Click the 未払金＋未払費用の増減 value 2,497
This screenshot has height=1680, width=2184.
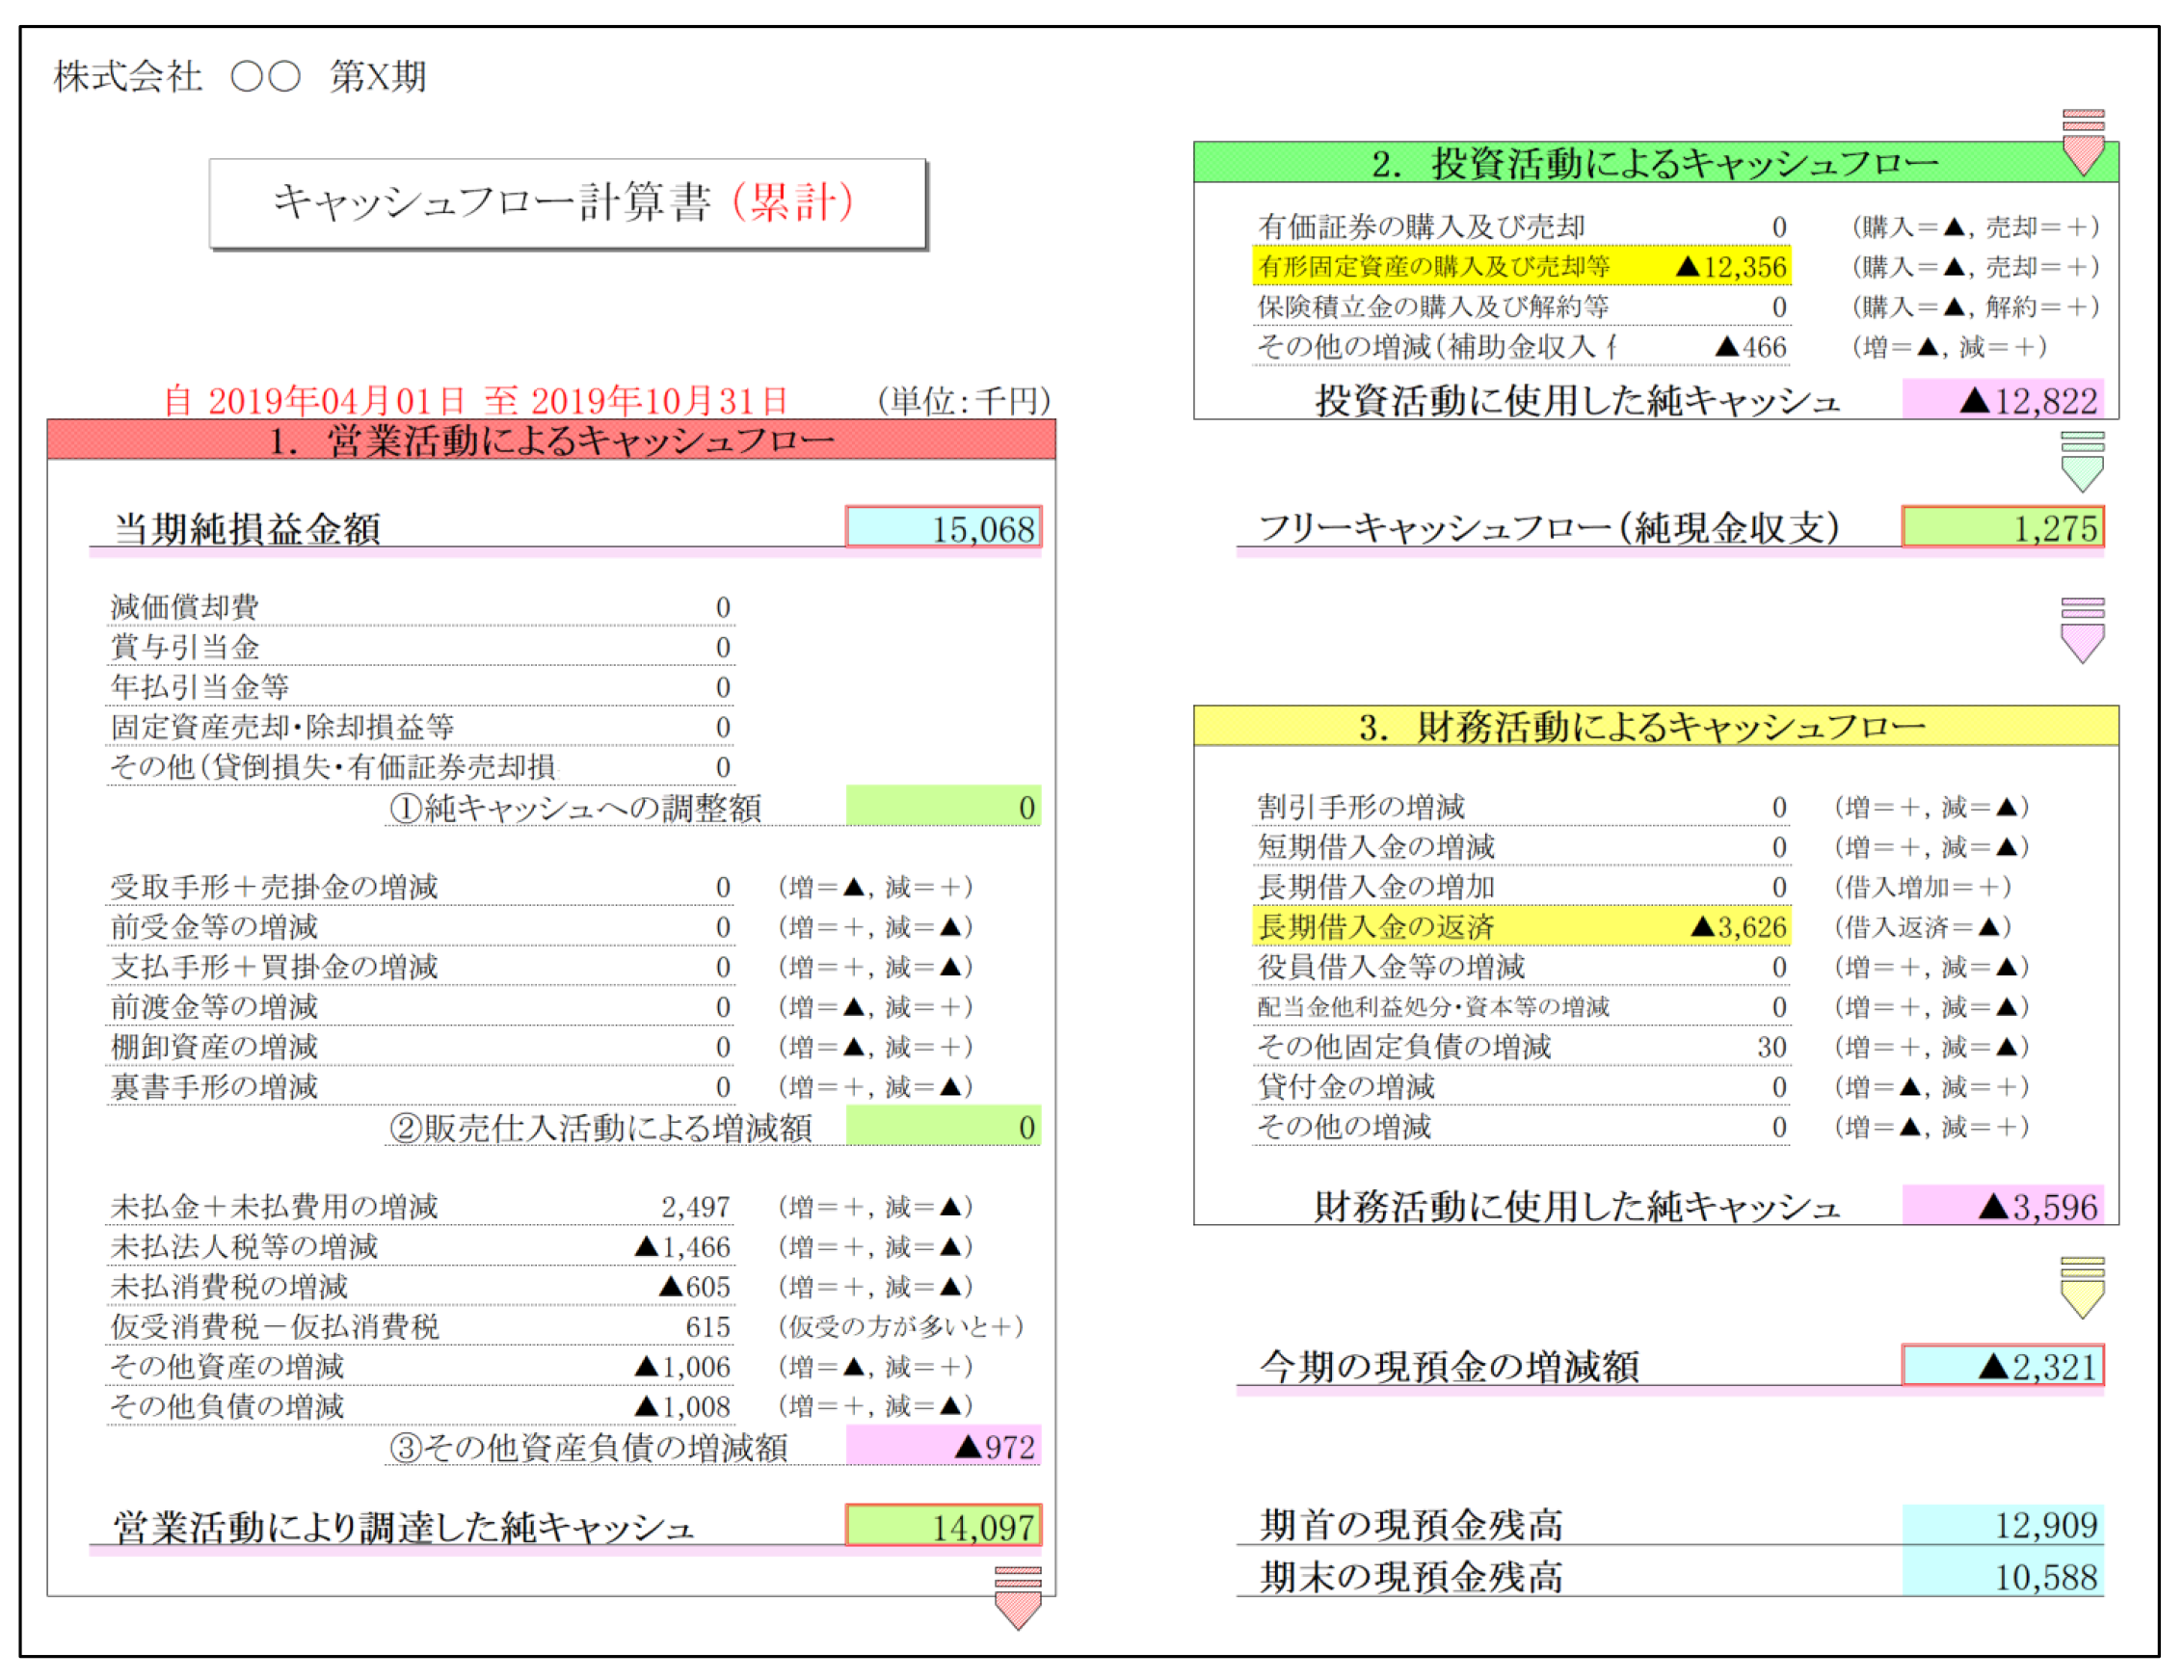pos(696,1207)
